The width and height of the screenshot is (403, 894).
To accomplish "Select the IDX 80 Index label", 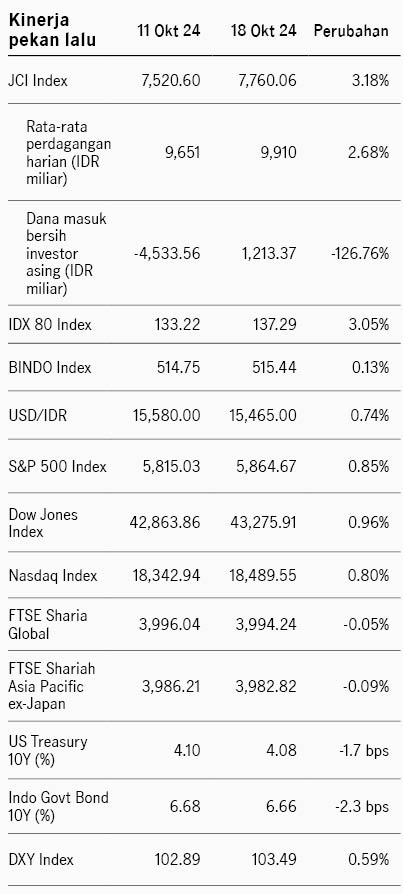I will pos(50,324).
